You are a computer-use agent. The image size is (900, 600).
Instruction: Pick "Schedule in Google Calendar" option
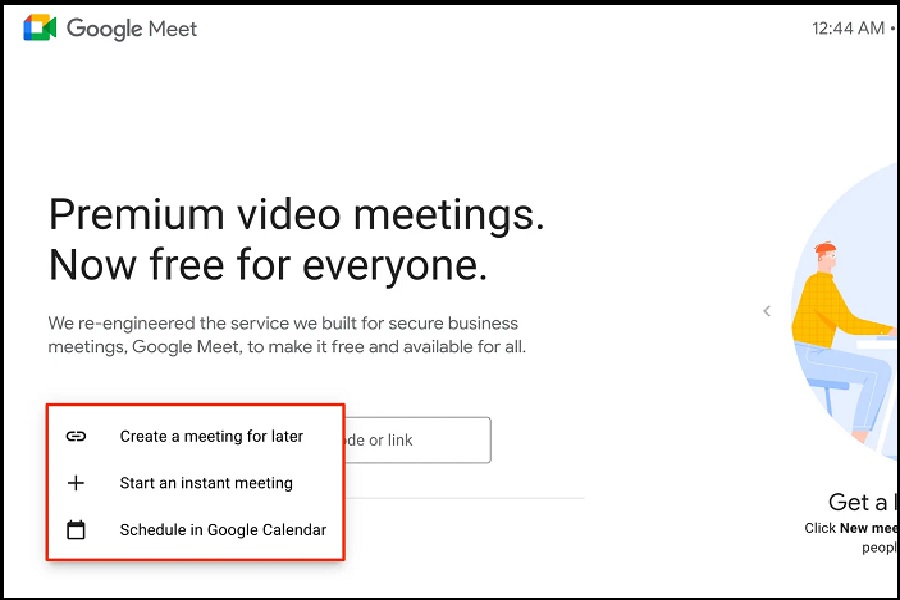[222, 530]
